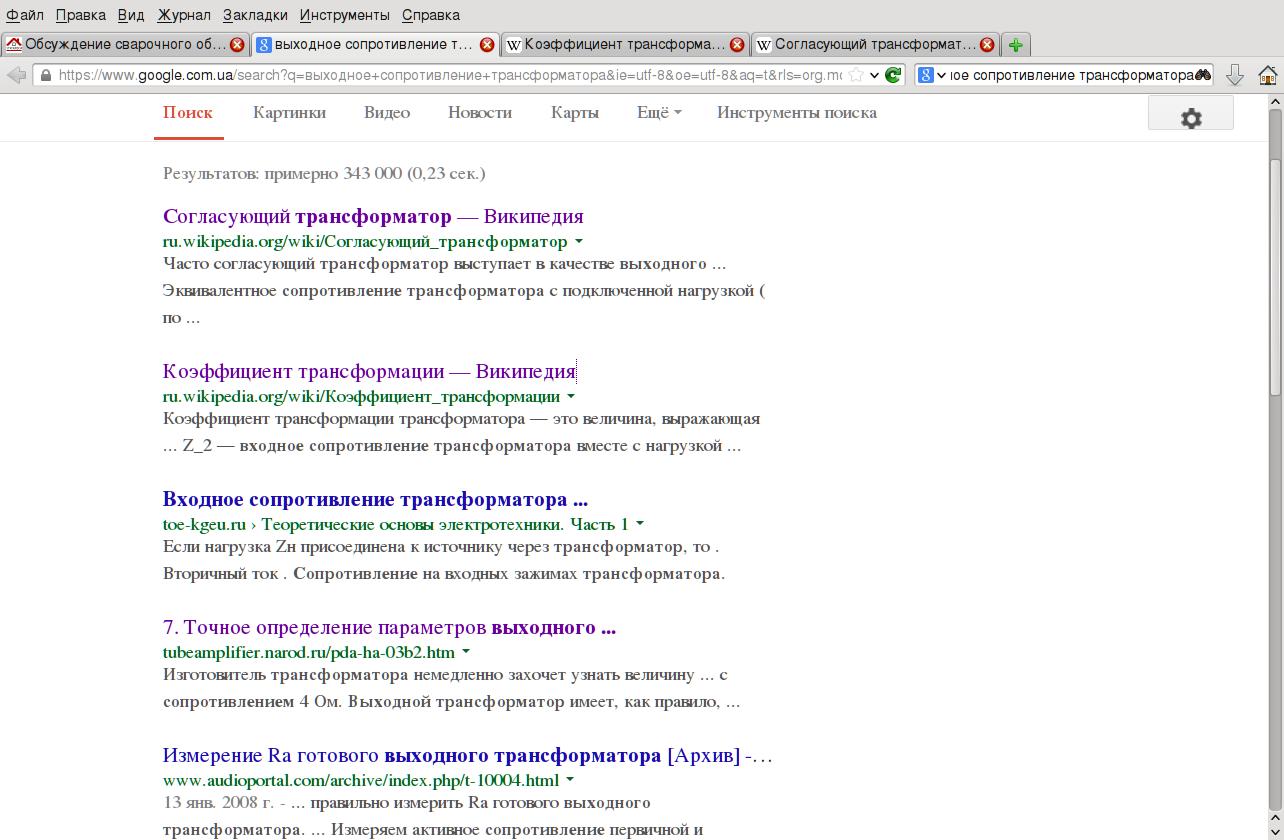Expand the Ещё menu
This screenshot has width=1284, height=840.
click(659, 113)
